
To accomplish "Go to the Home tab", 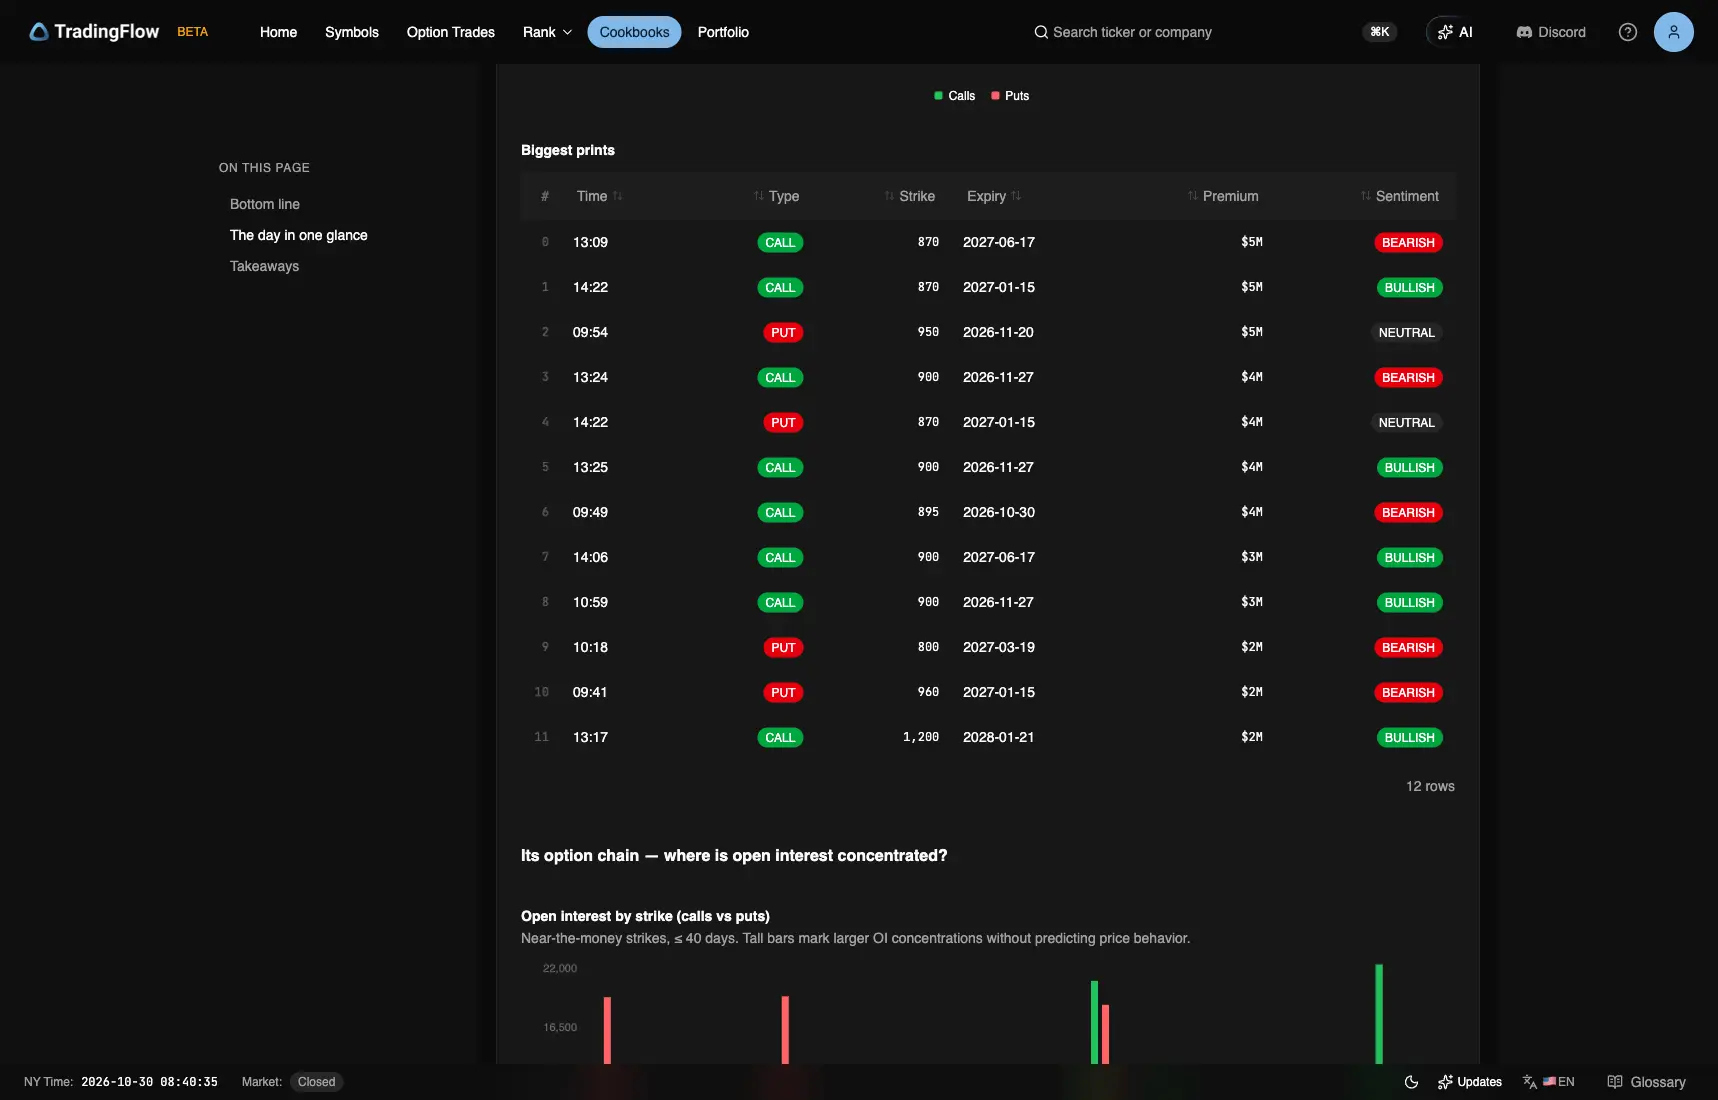I will 278,32.
